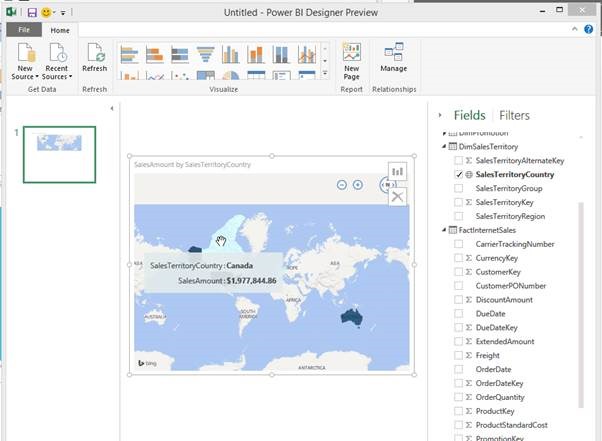
Task: Check the ProductStandardCost field
Action: pos(458,425)
